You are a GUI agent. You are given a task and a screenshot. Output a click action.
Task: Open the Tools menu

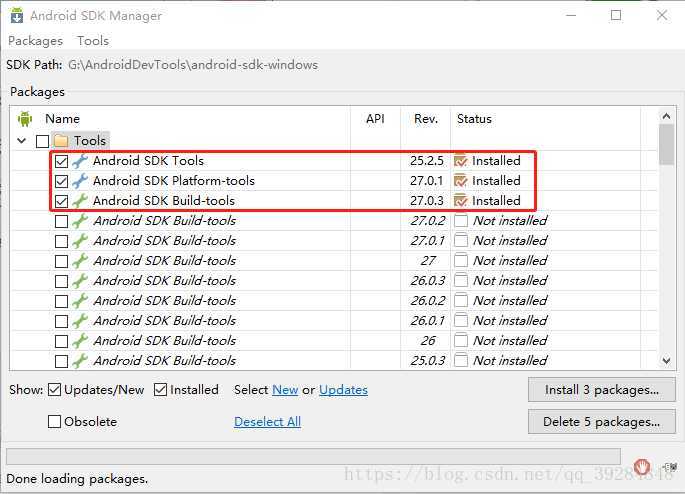(x=93, y=41)
